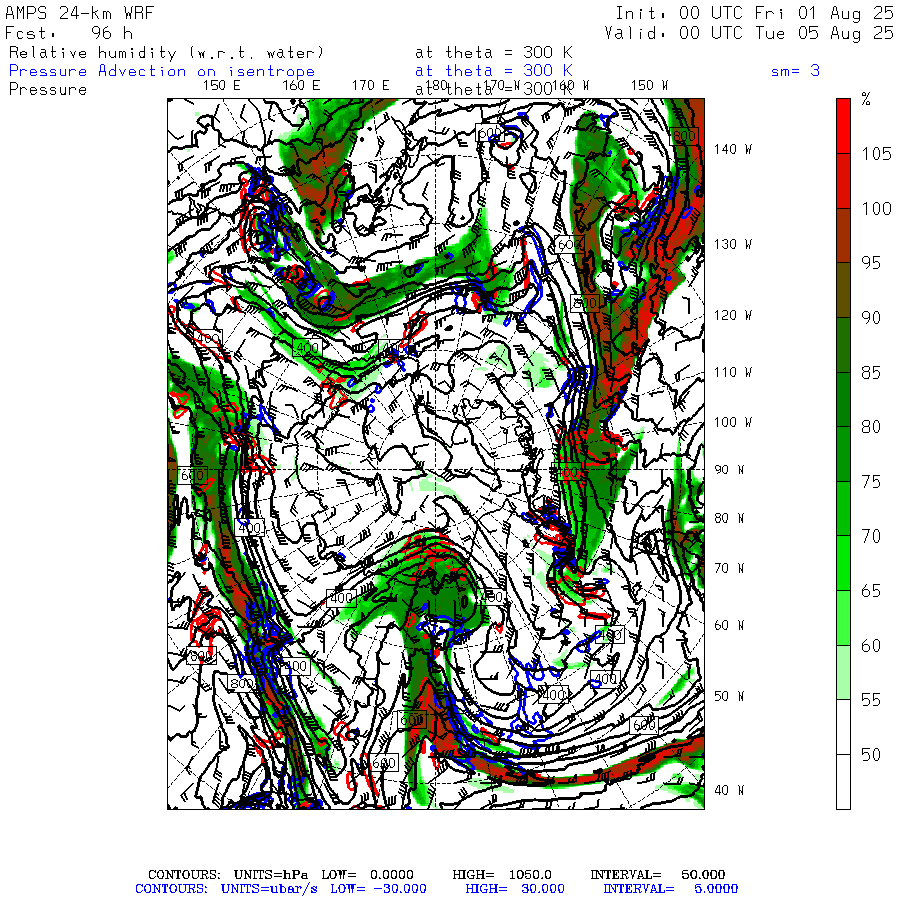This screenshot has height=900, width=900.
Task: Click the dark green band between 85 and 90
Action: [x=843, y=344]
